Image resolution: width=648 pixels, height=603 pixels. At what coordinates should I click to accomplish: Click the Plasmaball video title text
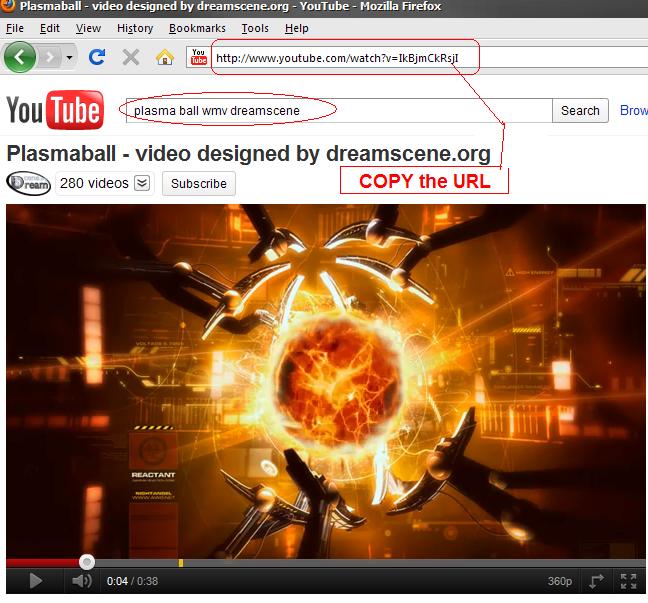248,154
